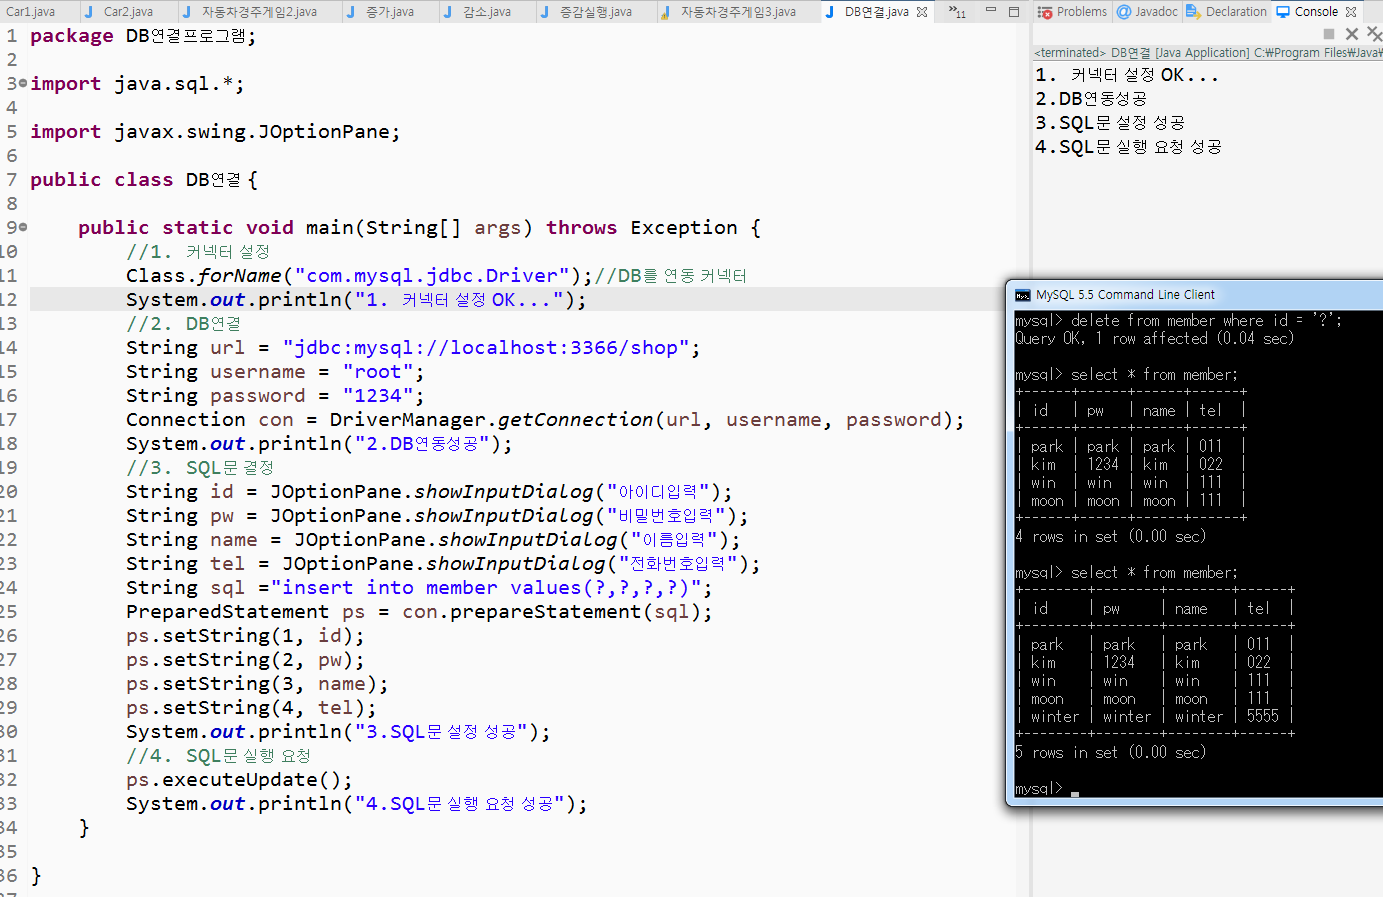Click the Console monitor icon
1383x897 pixels.
tap(1283, 12)
